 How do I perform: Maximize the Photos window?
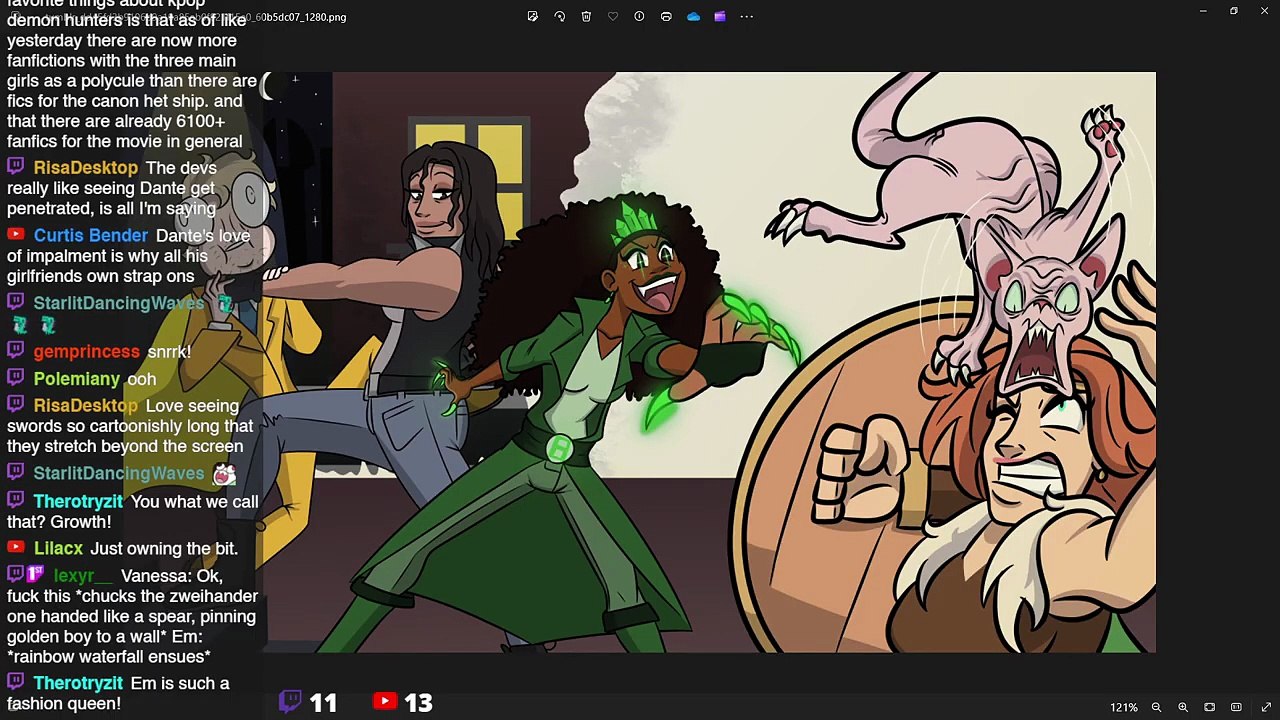pyautogui.click(x=1234, y=11)
